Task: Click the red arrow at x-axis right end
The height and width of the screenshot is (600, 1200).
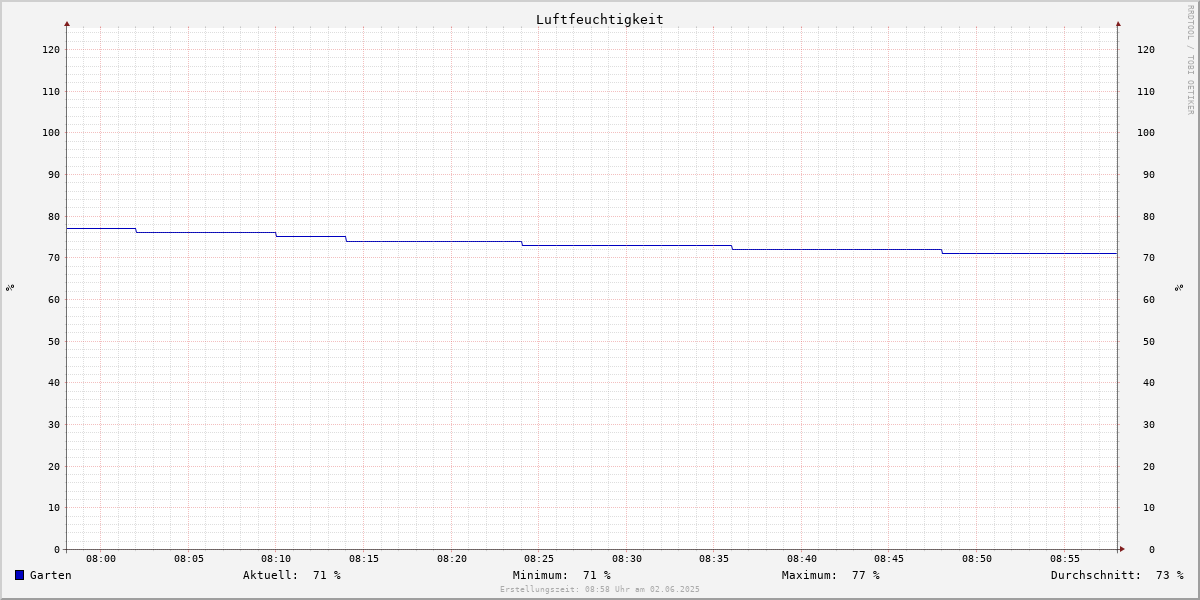Action: (x=1122, y=549)
